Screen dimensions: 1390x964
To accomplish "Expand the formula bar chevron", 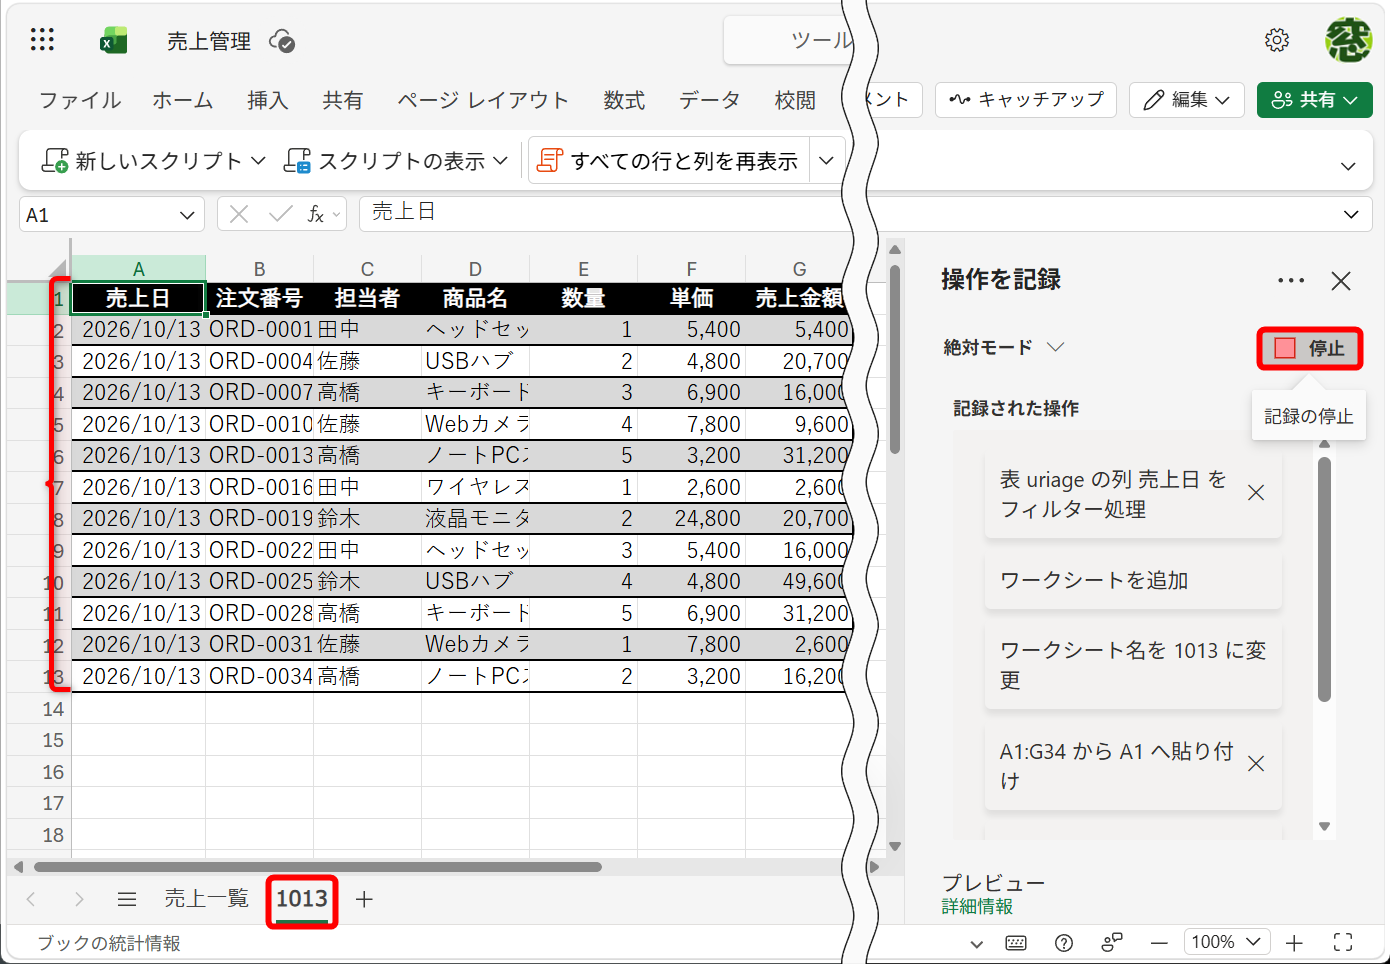I will [x=1351, y=214].
